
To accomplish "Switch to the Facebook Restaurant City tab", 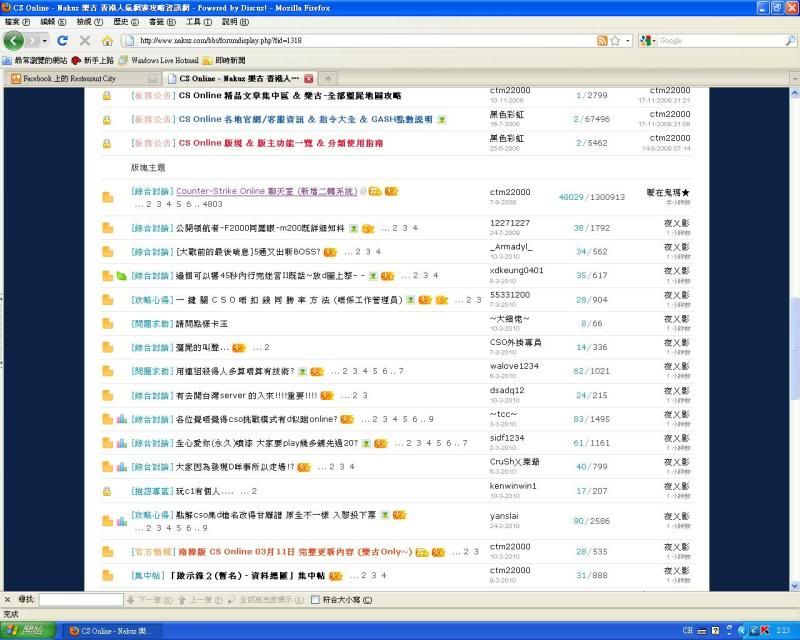I will (84, 79).
